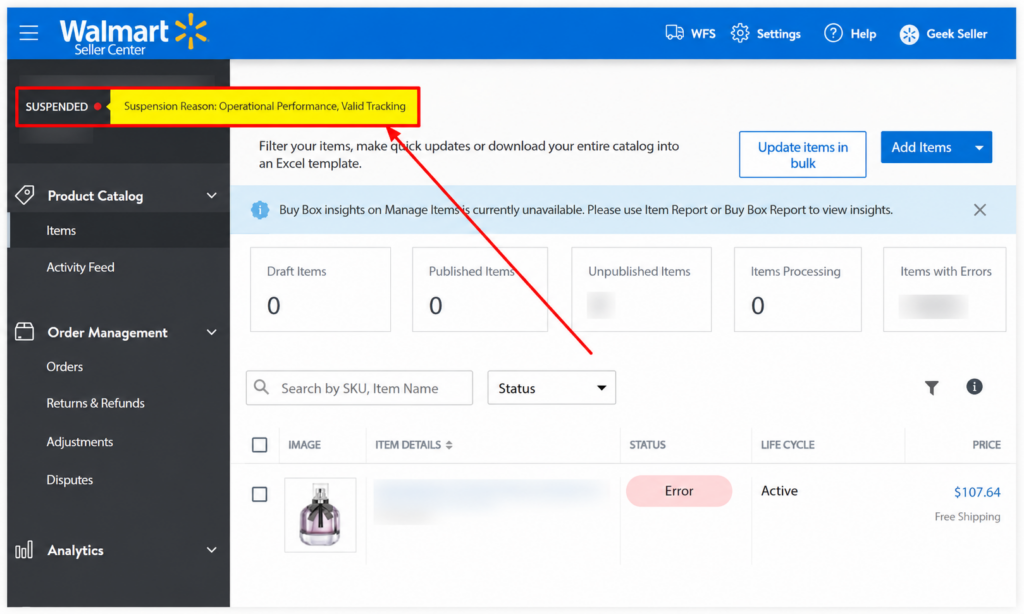
Task: Expand the Analytics section
Action: [212, 550]
